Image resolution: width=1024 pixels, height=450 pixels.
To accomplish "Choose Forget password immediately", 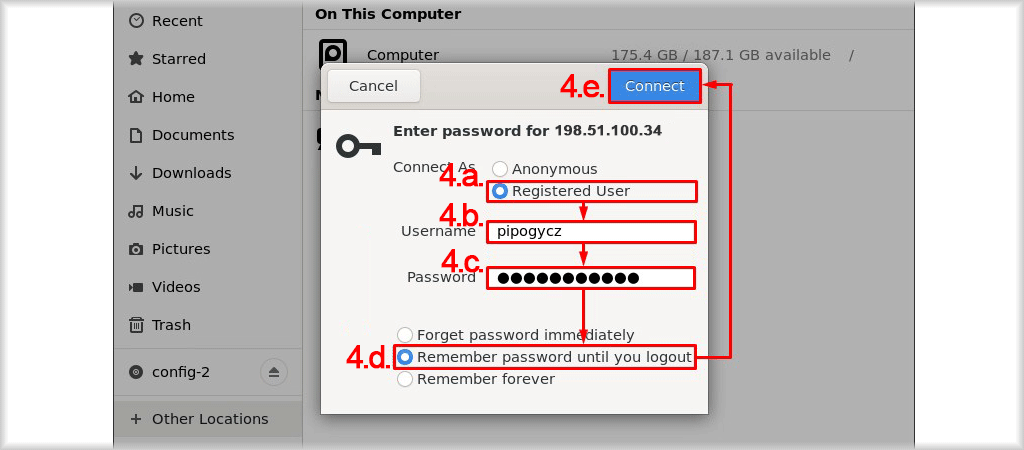I will coord(405,335).
